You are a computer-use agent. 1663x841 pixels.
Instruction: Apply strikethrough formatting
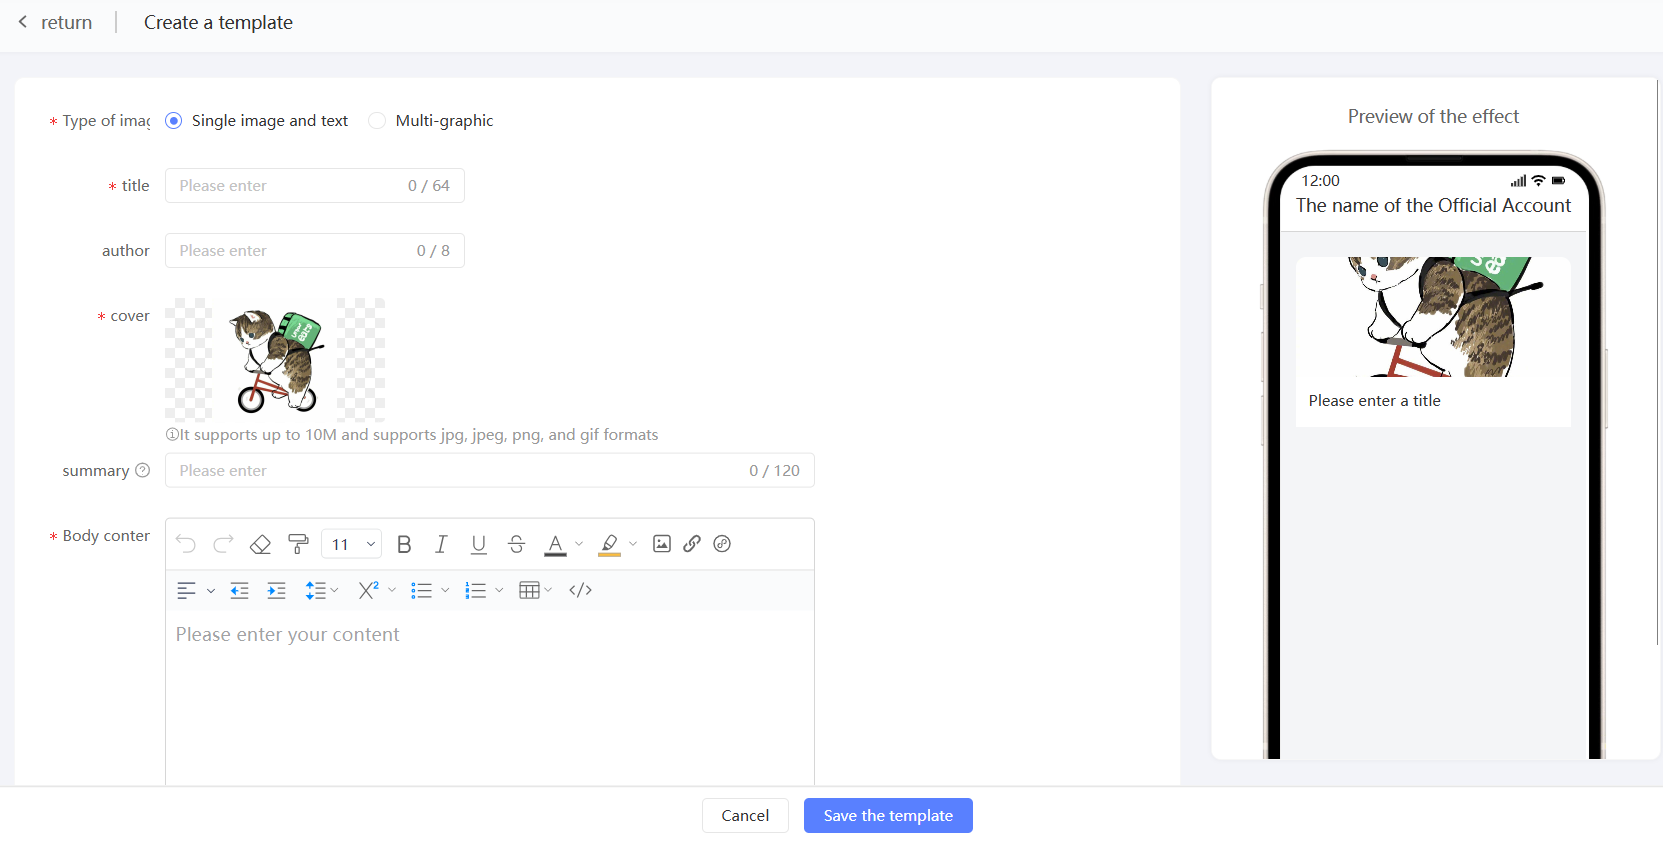point(516,544)
